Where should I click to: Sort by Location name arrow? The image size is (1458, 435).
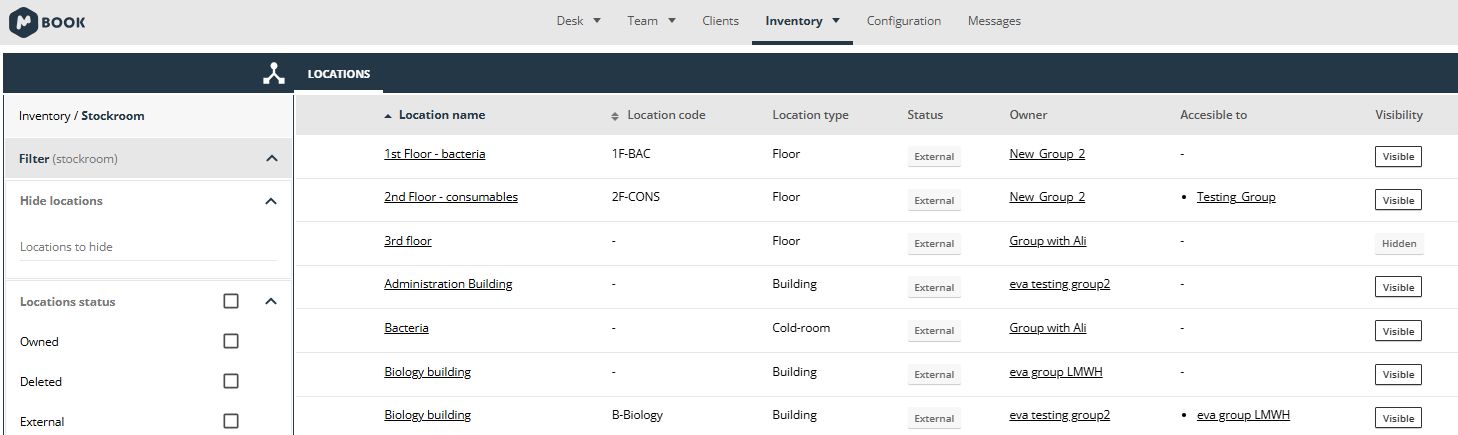click(x=388, y=116)
